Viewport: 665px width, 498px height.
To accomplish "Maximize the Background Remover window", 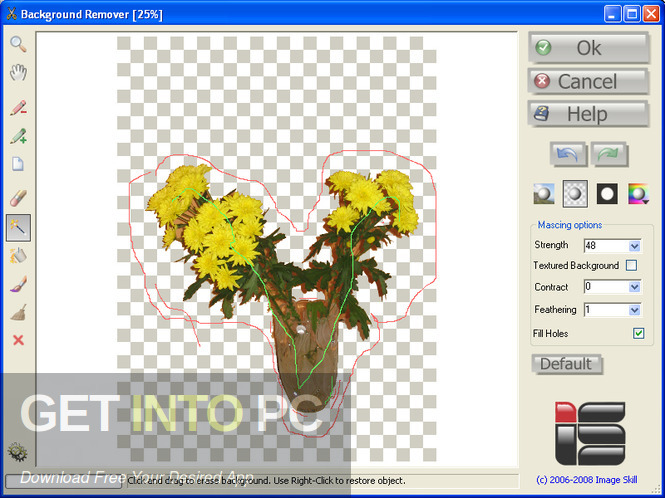I will [x=631, y=14].
